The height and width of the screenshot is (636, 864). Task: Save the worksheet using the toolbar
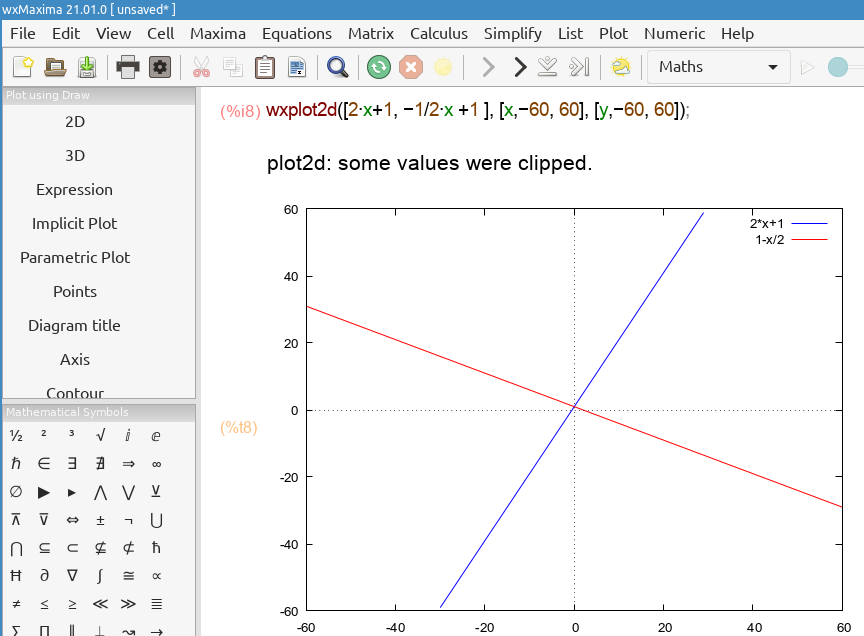87,67
